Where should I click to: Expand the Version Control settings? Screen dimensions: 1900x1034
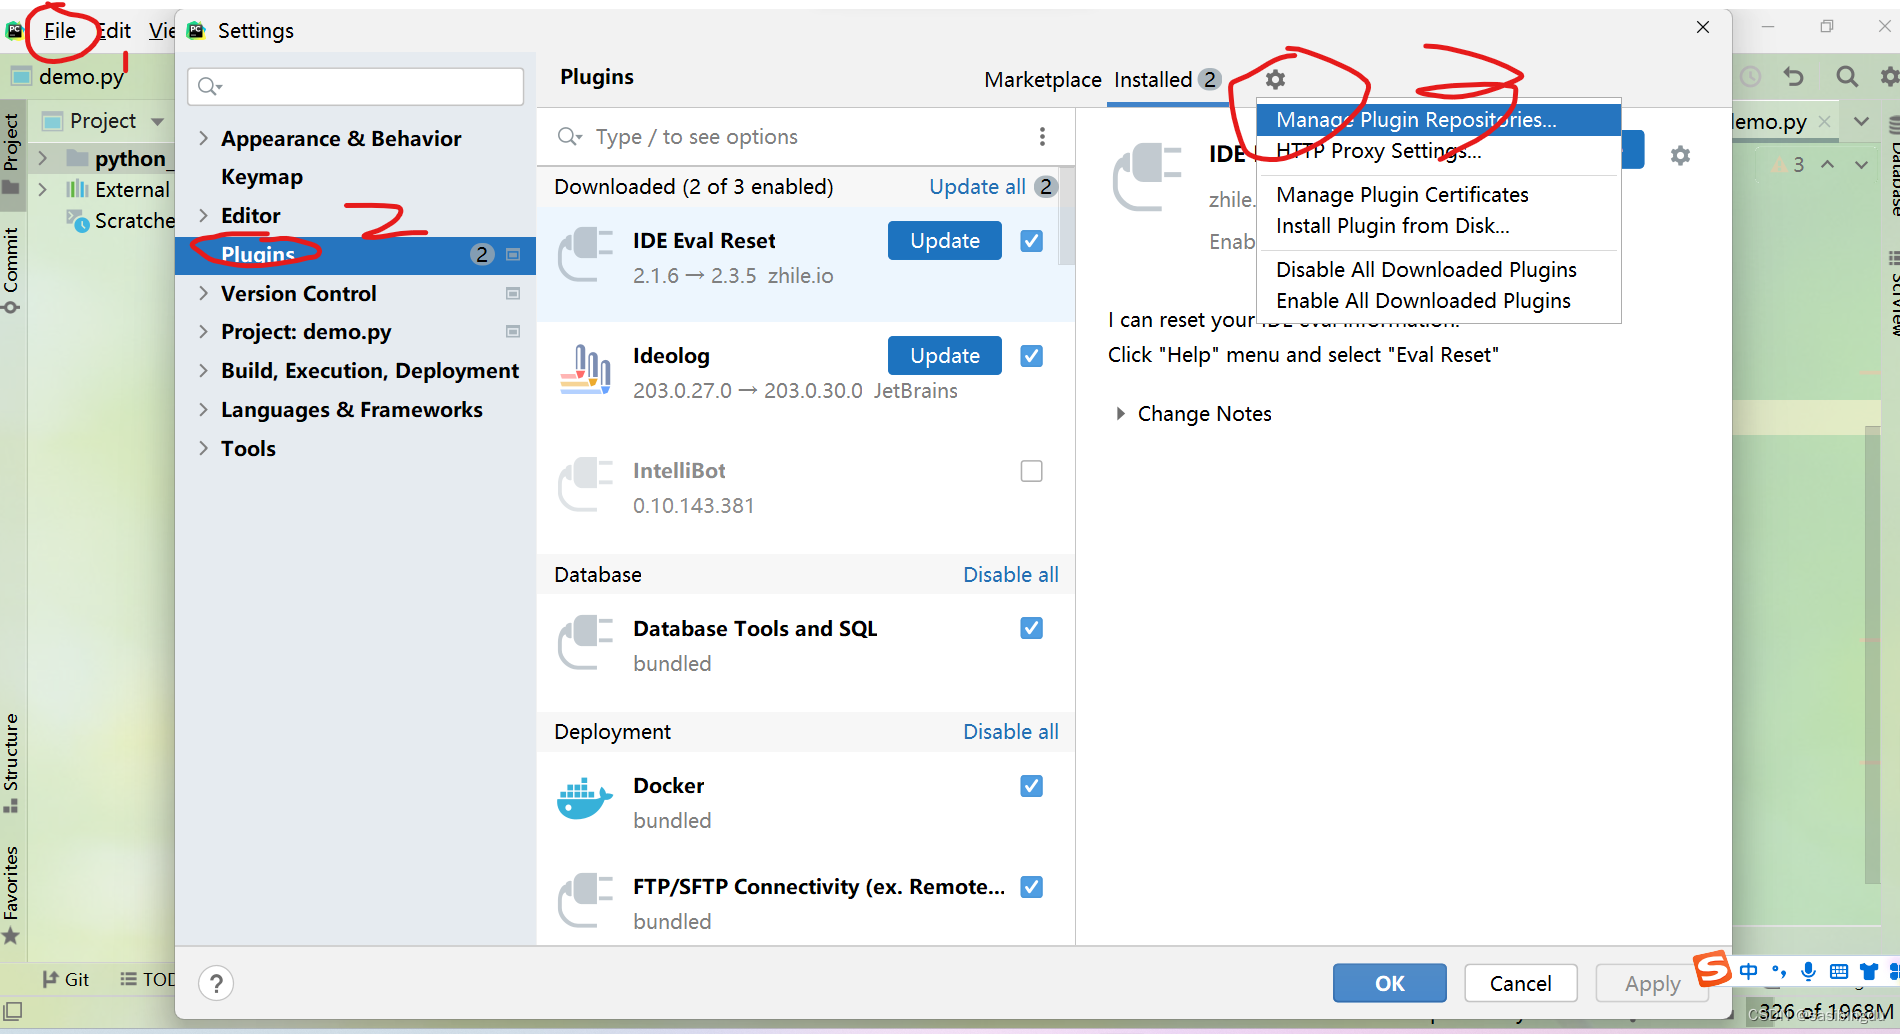[204, 293]
